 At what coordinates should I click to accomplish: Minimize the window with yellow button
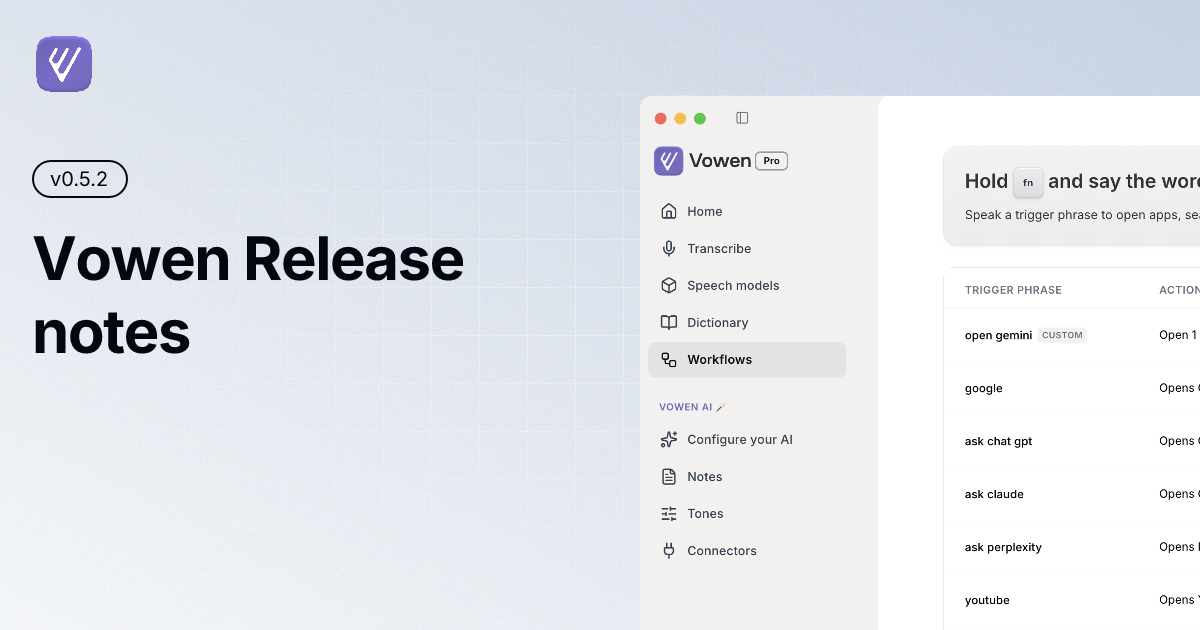[680, 118]
